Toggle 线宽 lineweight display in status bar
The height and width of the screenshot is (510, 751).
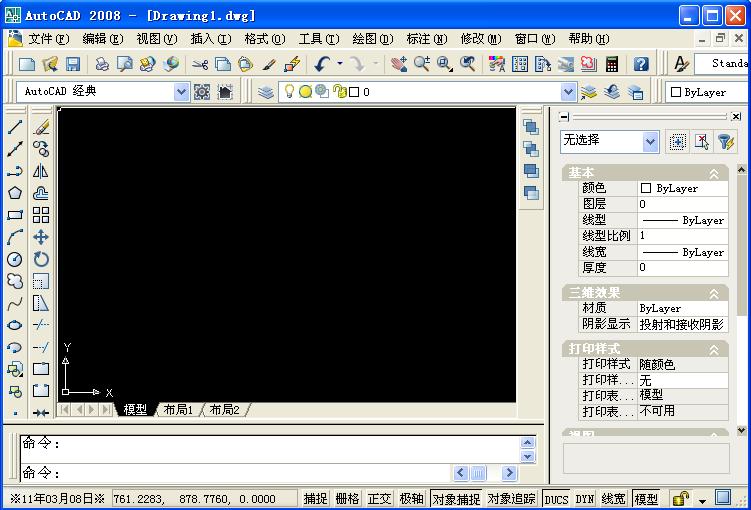[x=614, y=499]
